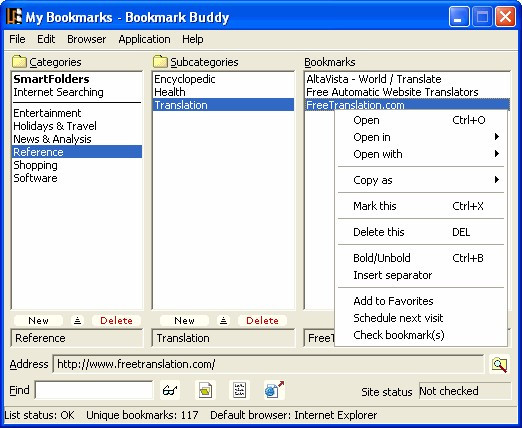Click the Translation subcategory name field
Image resolution: width=522 pixels, height=428 pixels.
pyautogui.click(x=223, y=338)
